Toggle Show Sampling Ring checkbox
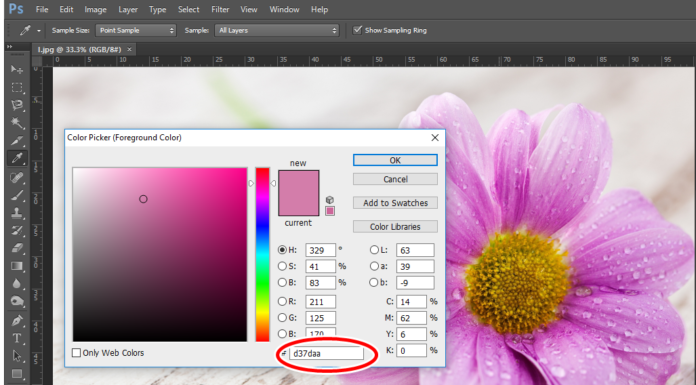The height and width of the screenshot is (385, 696). pyautogui.click(x=357, y=30)
